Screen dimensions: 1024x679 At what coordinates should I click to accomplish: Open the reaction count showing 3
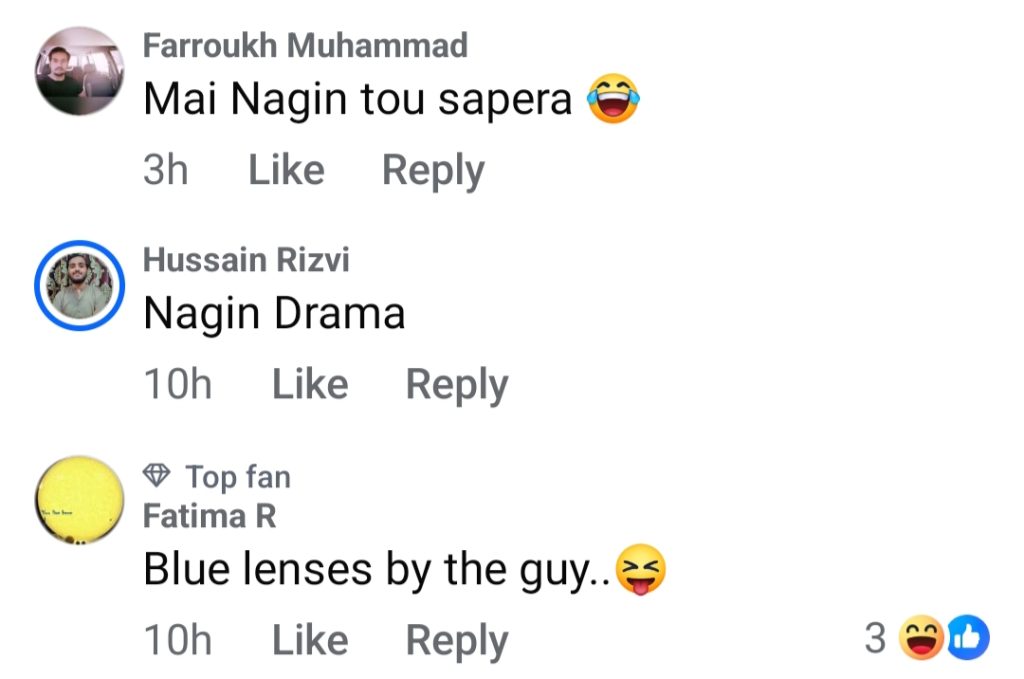pyautogui.click(x=875, y=639)
